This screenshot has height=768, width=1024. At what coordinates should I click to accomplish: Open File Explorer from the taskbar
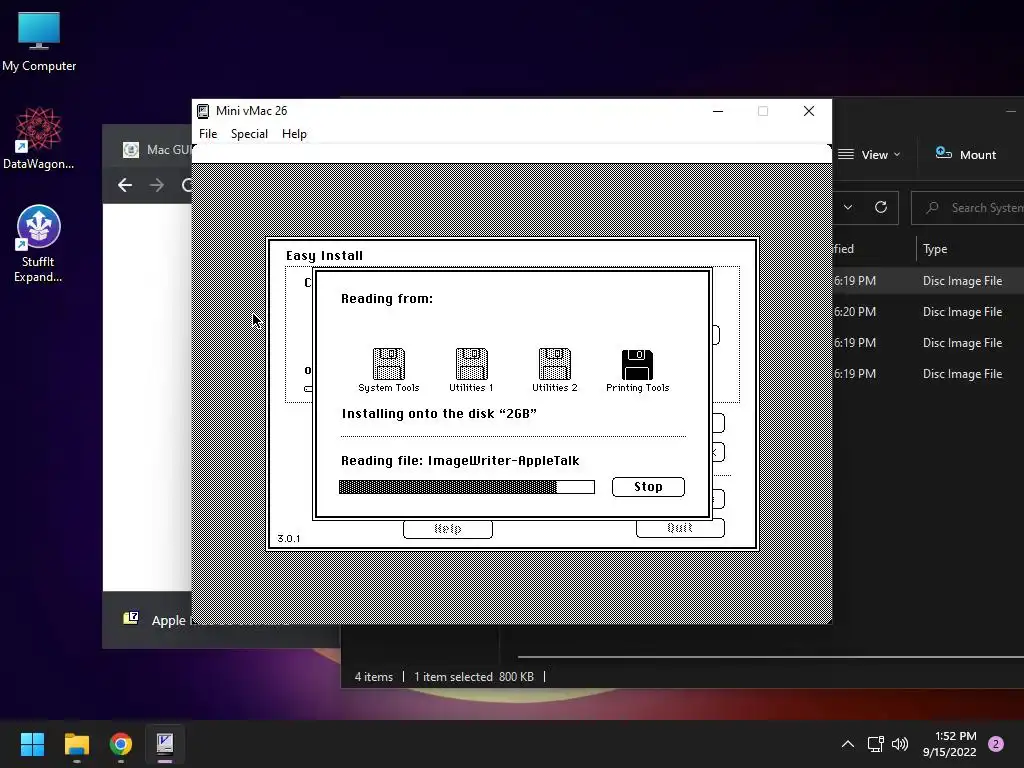pos(76,744)
